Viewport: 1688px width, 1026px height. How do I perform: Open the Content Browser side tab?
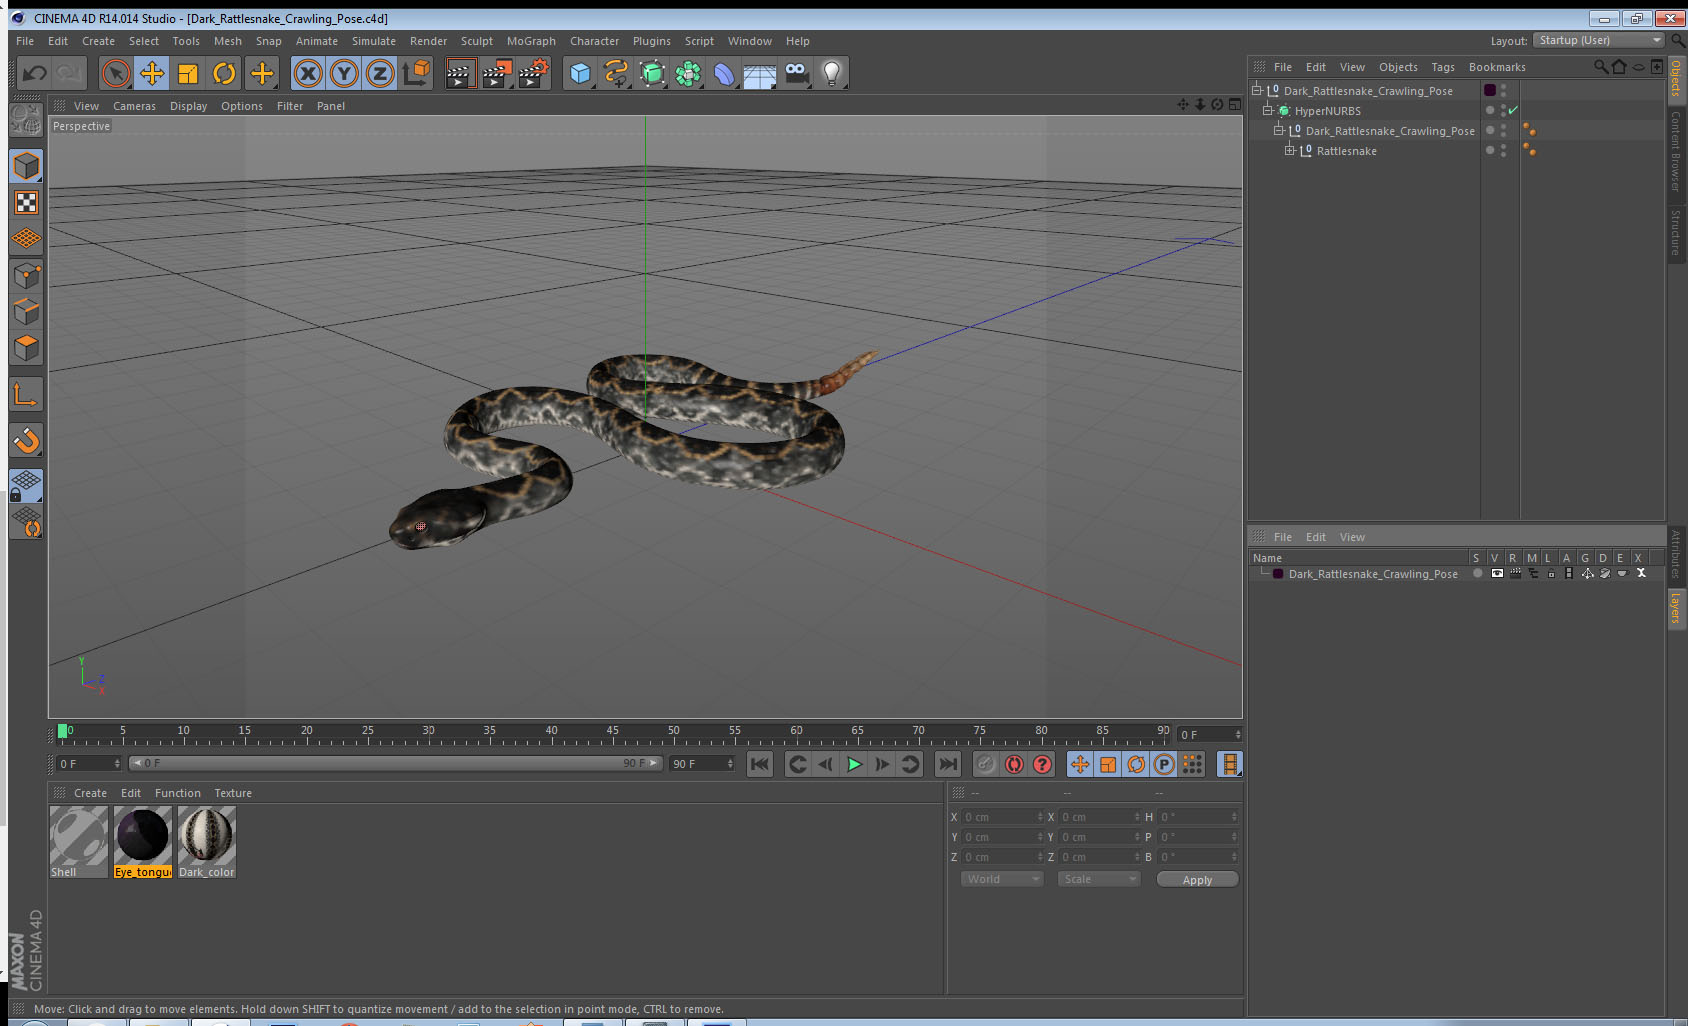point(1676,150)
